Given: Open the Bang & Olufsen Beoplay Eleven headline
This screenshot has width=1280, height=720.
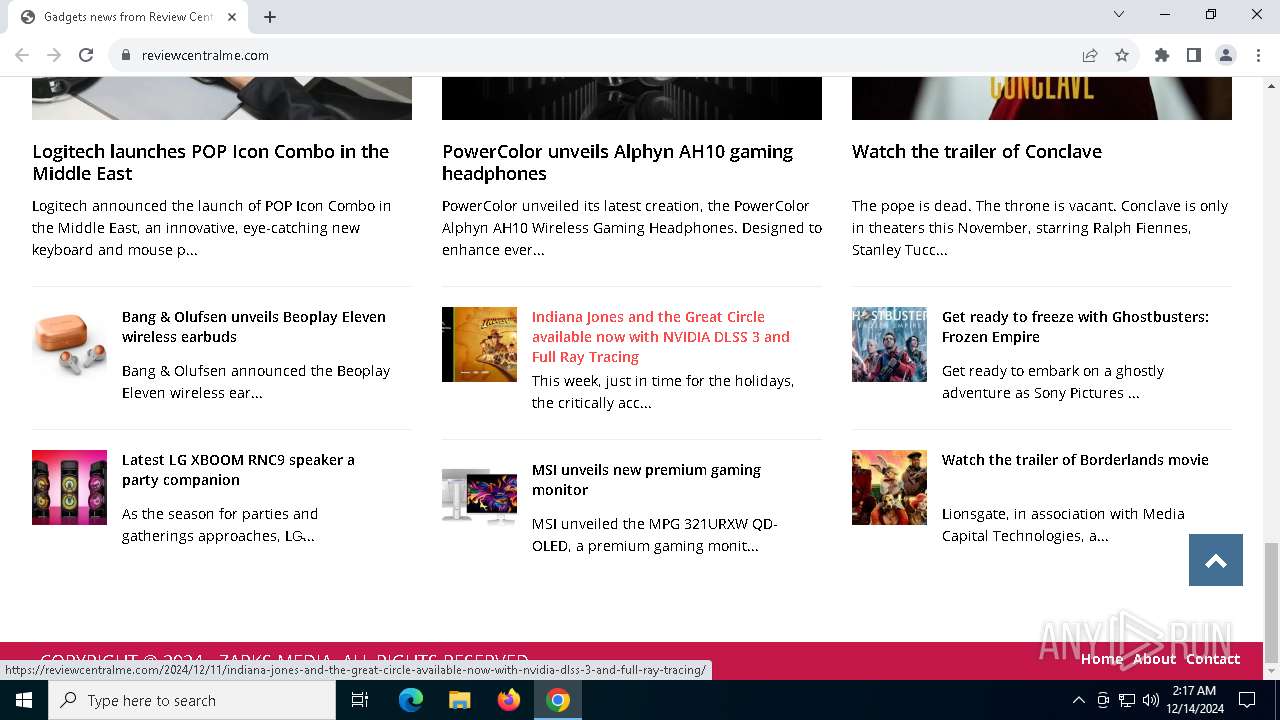Looking at the screenshot, I should (x=254, y=326).
